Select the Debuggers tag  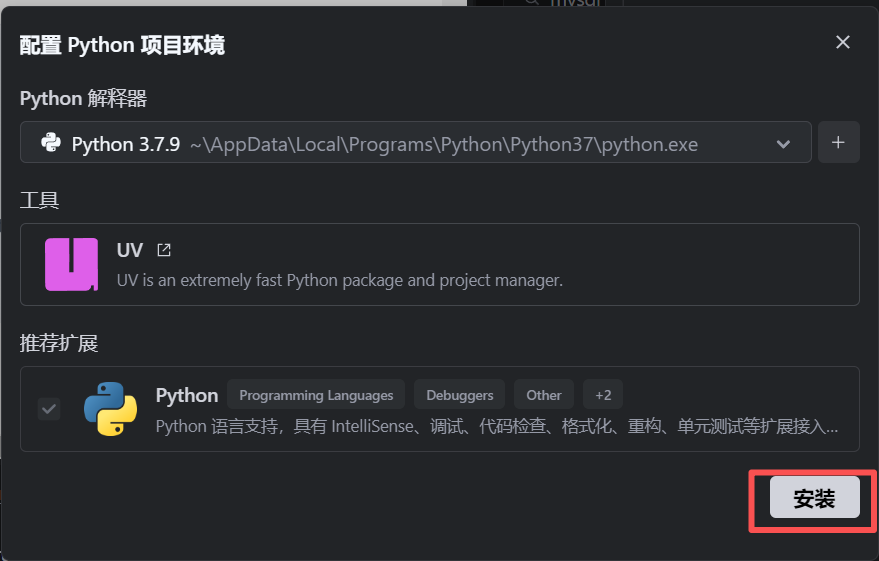(x=460, y=395)
